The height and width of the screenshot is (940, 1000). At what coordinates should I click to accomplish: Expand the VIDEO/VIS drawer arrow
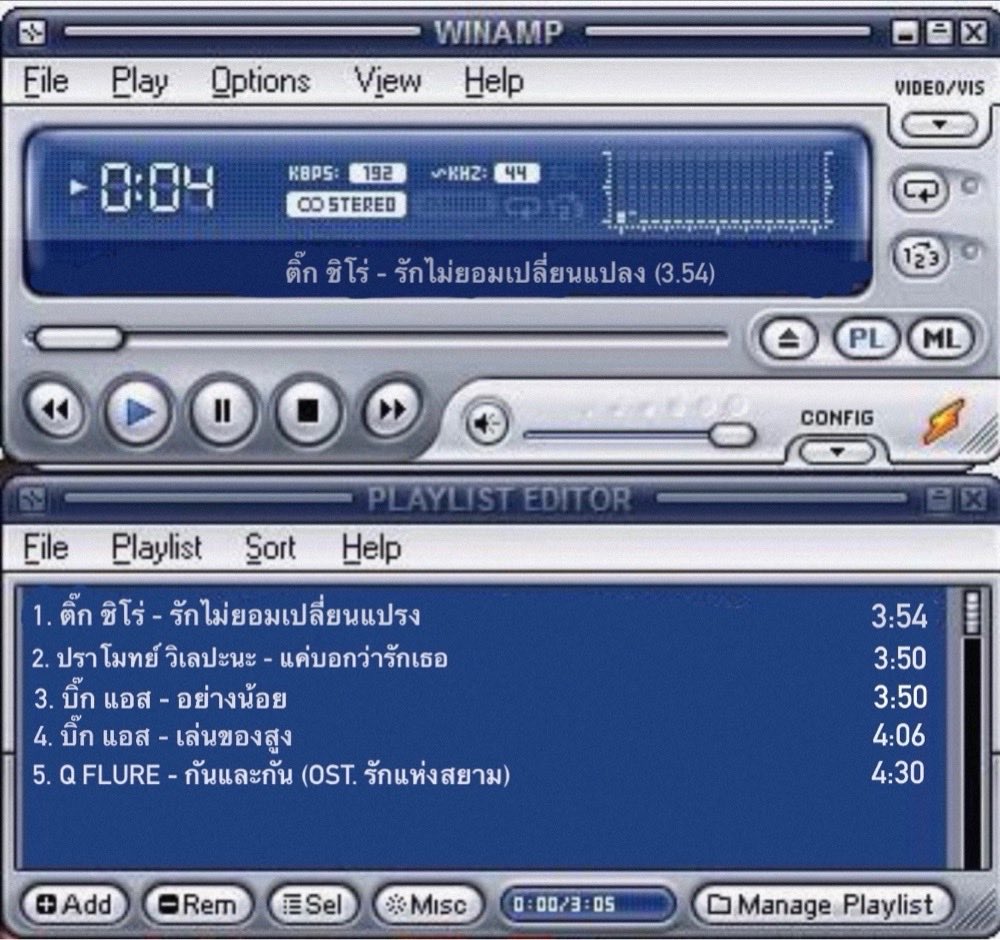click(x=939, y=124)
